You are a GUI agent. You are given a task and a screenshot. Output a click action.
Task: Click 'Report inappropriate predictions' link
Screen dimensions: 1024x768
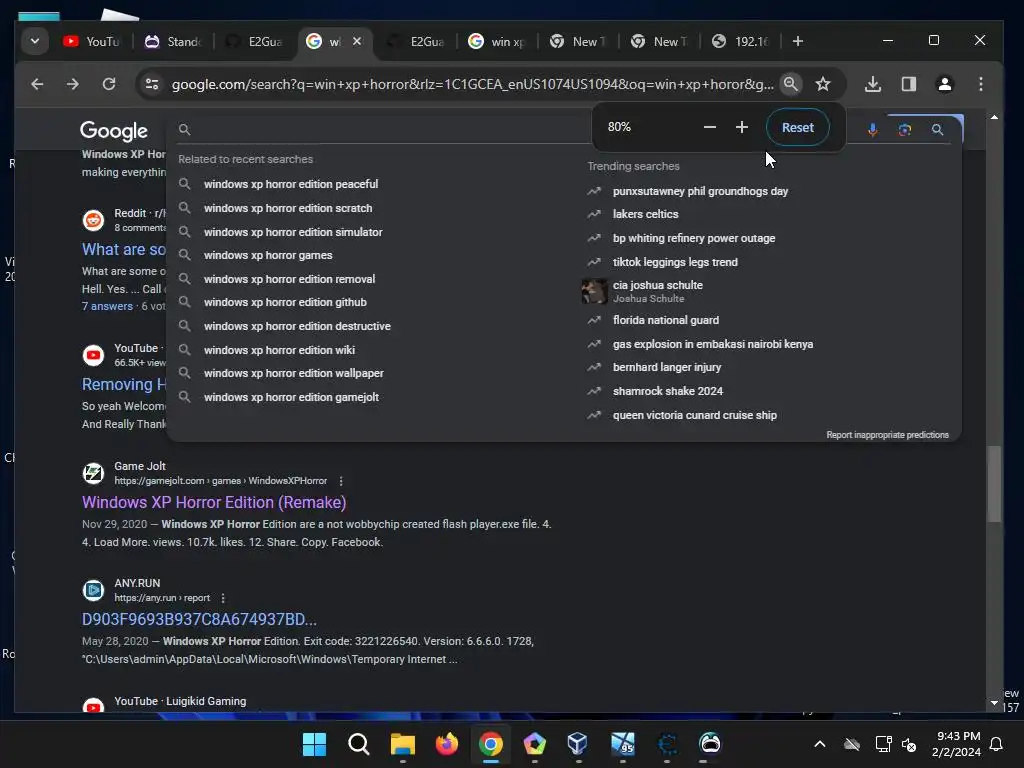pos(887,435)
